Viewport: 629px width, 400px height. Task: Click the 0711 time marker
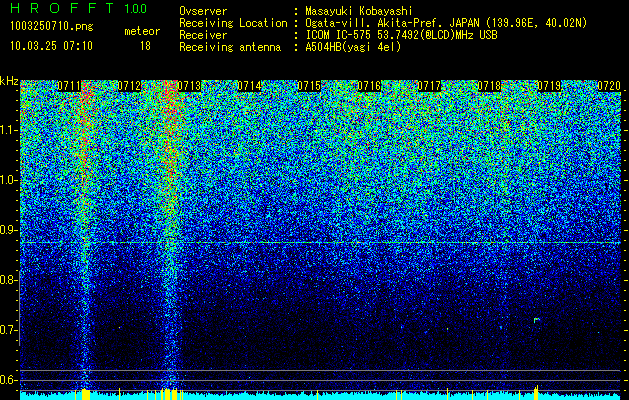[x=69, y=86]
